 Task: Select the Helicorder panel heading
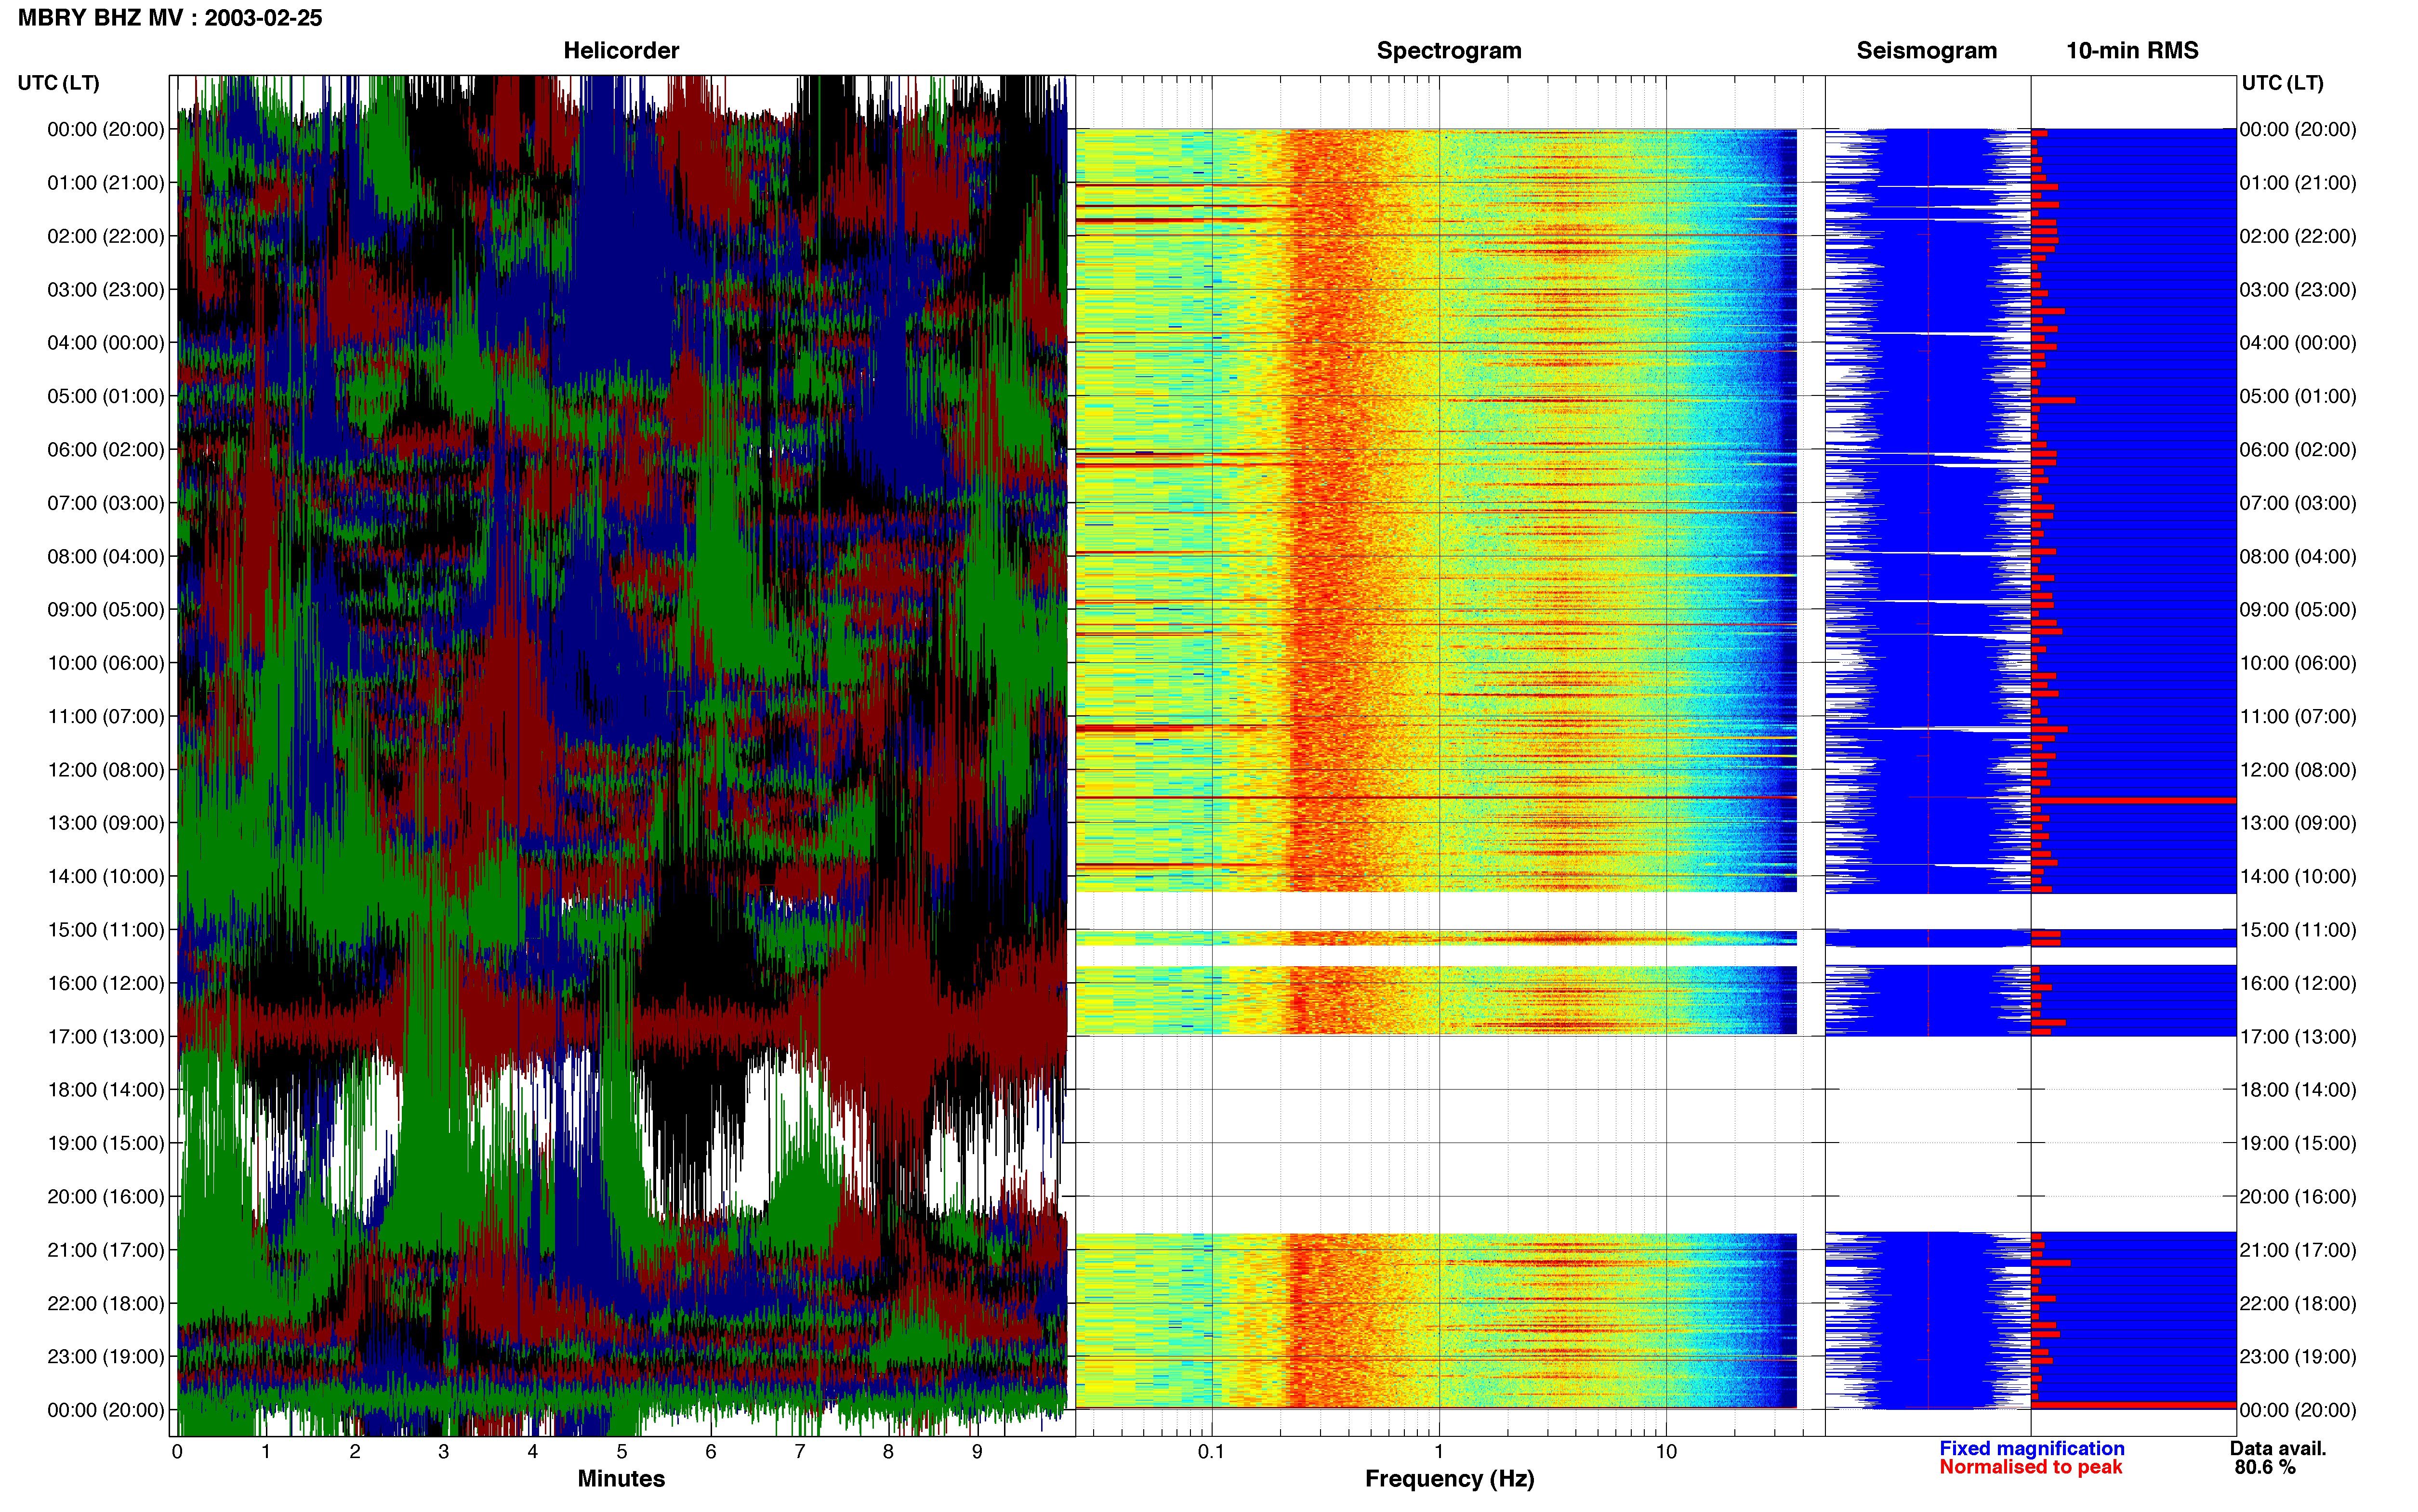pyautogui.click(x=621, y=51)
